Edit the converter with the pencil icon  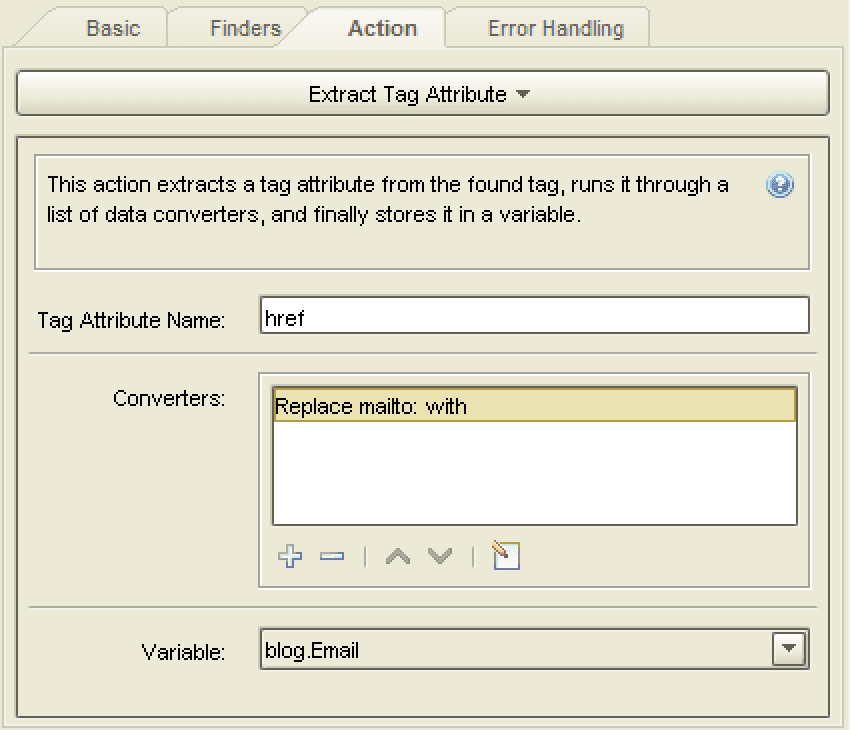pos(504,556)
